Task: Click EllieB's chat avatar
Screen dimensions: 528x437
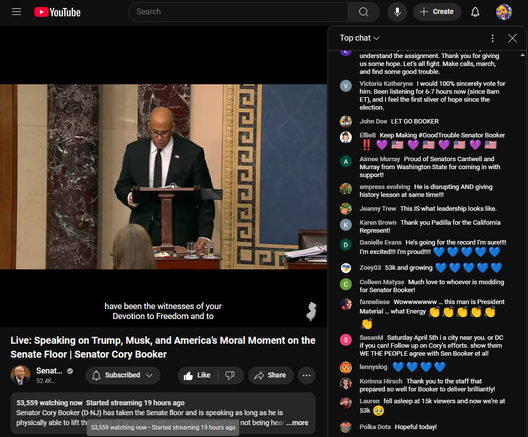Action: 346,137
